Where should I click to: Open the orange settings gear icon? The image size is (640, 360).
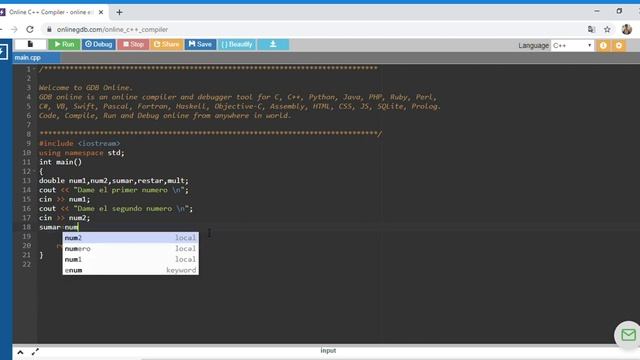619,45
